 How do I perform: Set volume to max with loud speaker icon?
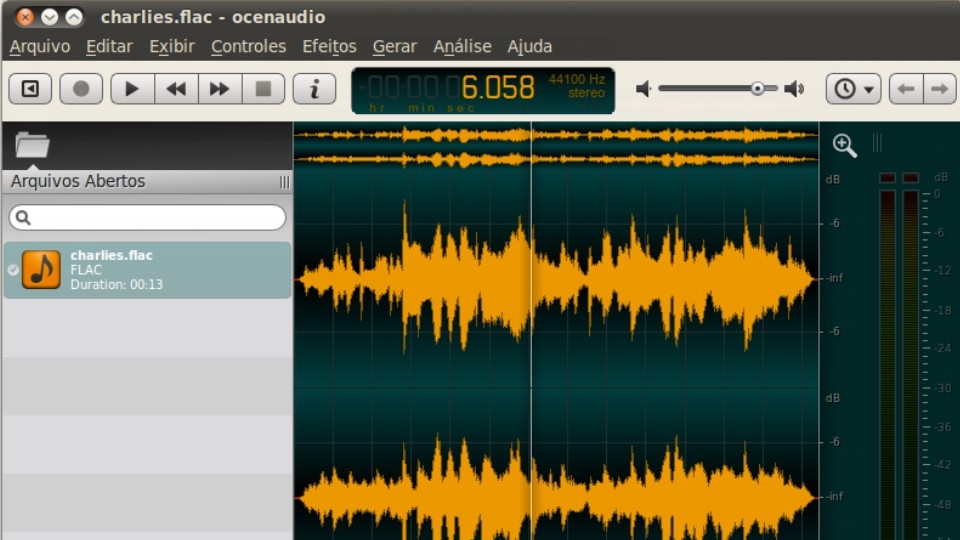point(795,89)
